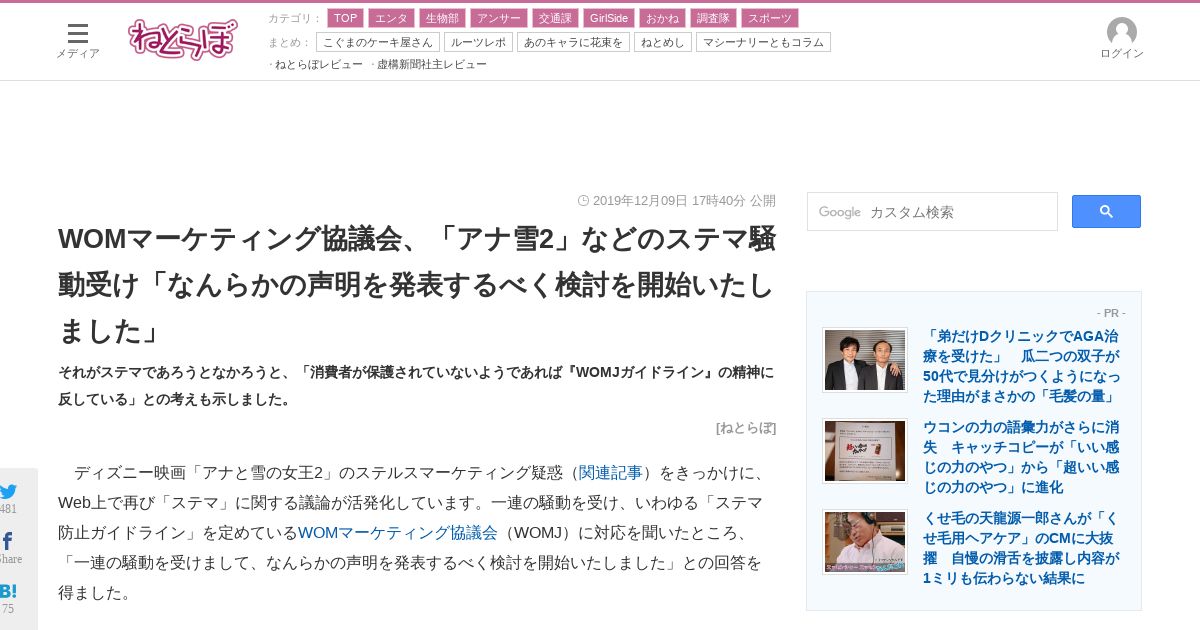Open the メディア hamburger menu

tap(78, 41)
